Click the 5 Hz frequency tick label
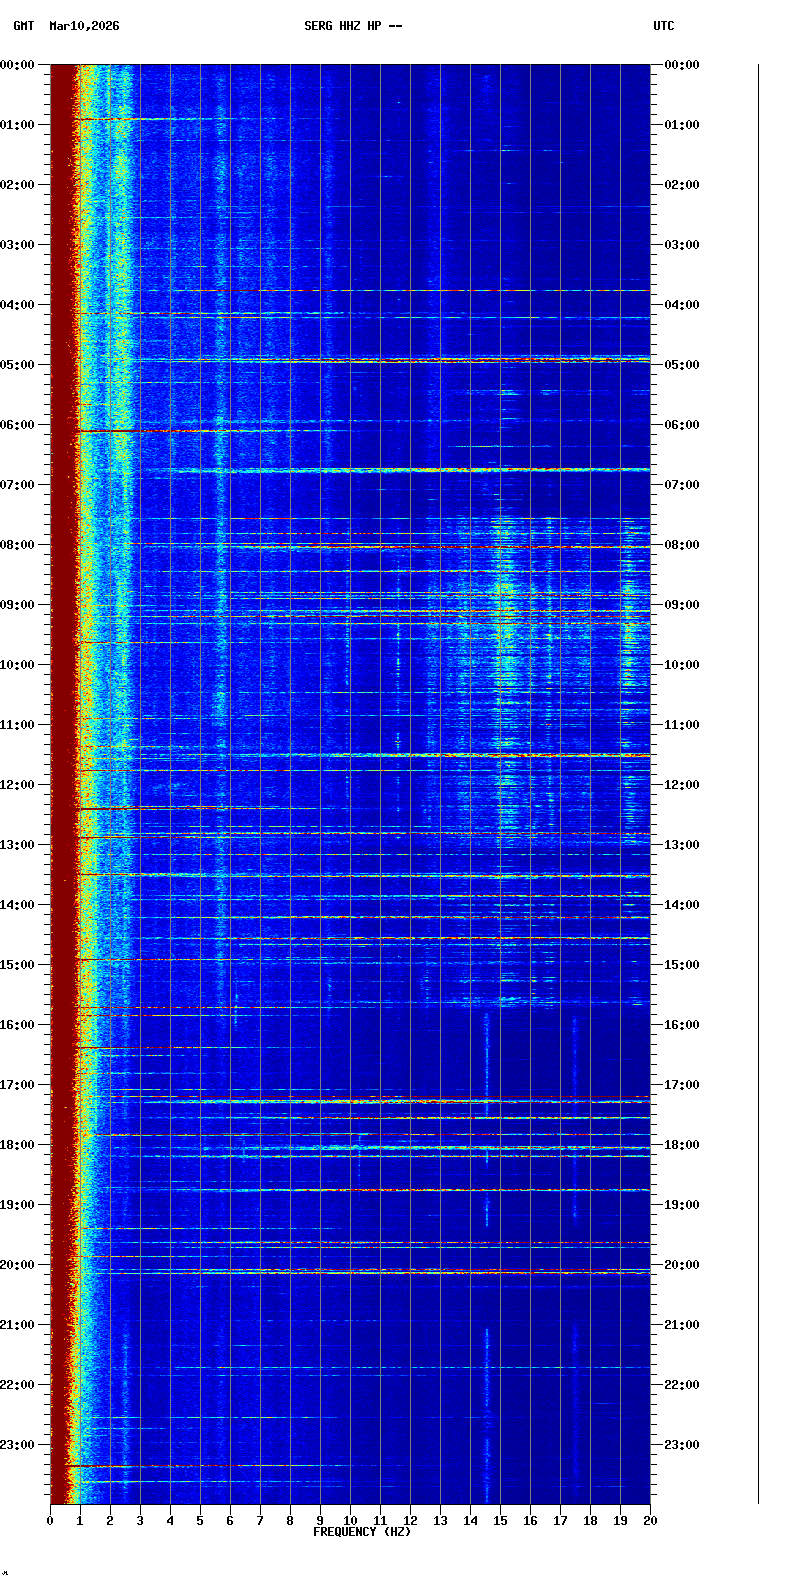Image resolution: width=802 pixels, height=1584 pixels. [x=200, y=1521]
